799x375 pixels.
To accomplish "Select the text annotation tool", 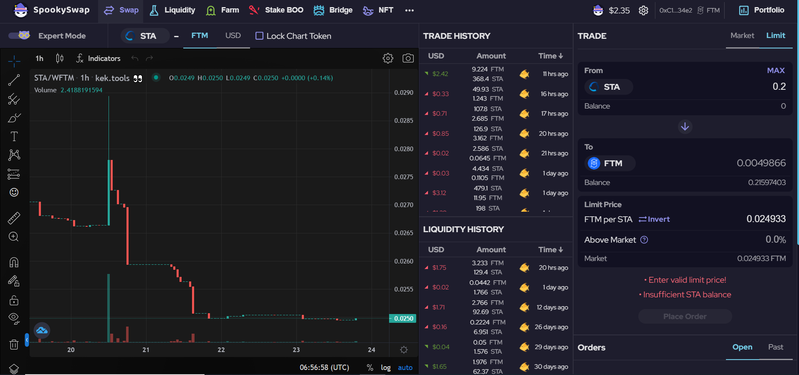I will pos(14,137).
